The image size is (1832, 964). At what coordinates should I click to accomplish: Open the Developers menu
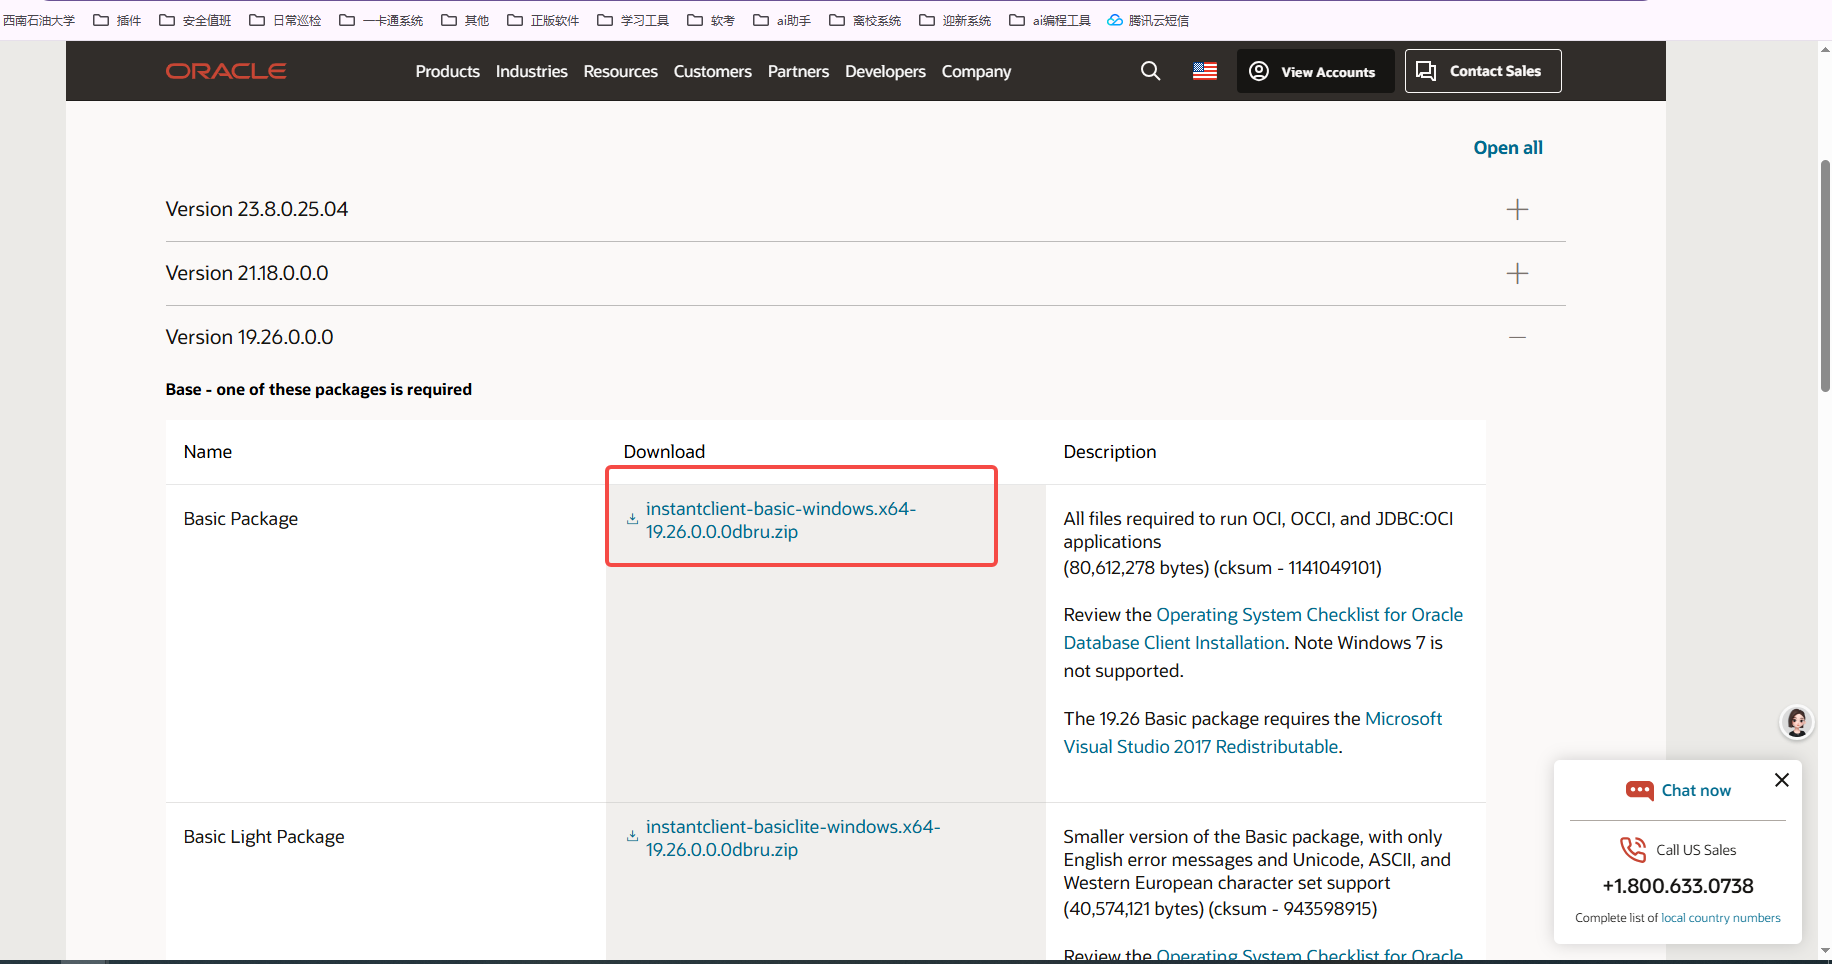point(884,71)
